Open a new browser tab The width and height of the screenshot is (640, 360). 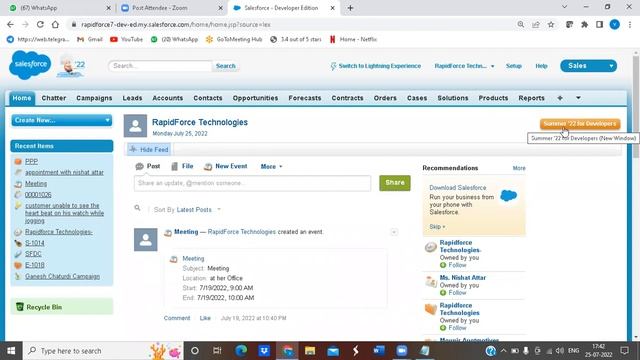coord(350,8)
